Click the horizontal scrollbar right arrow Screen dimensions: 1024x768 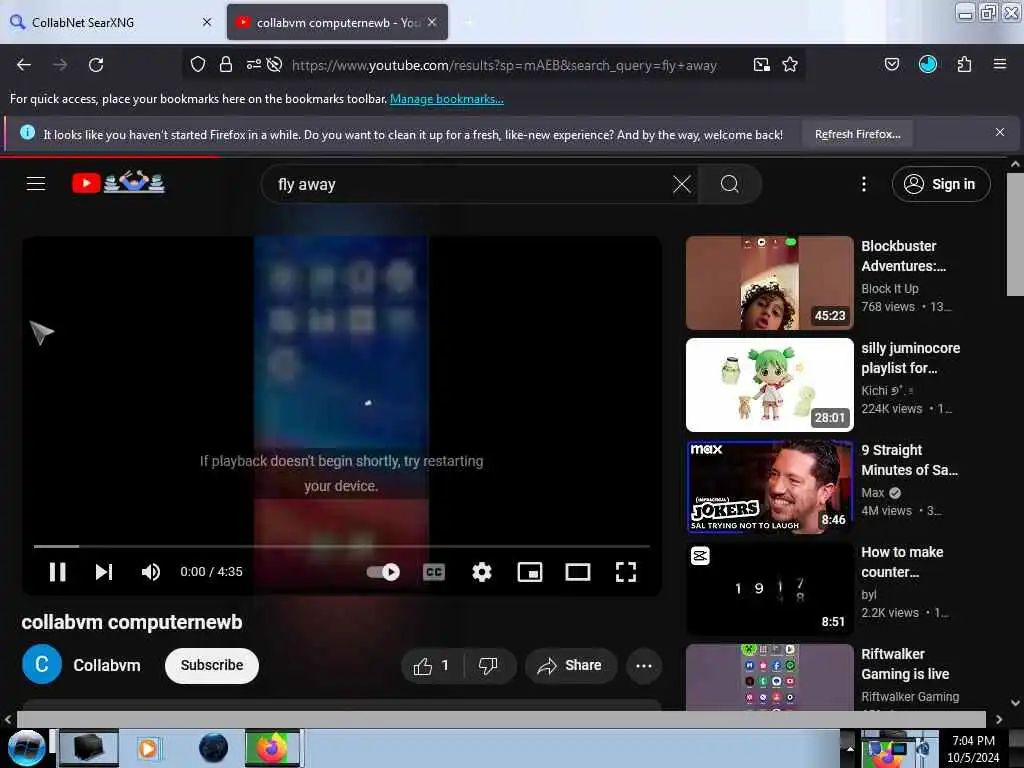[x=999, y=720]
